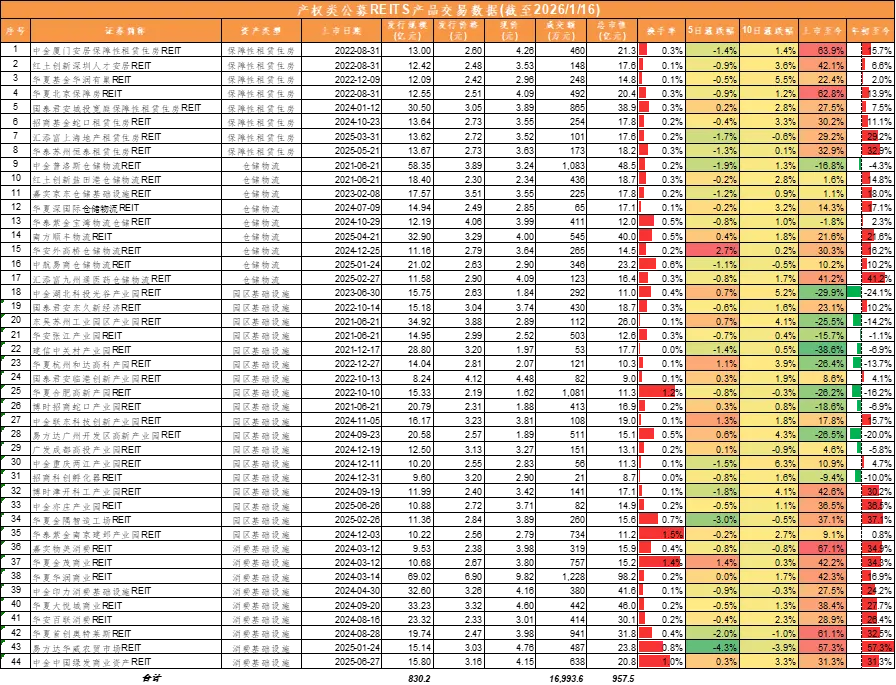Select the 年初至今 column header
The image size is (896, 685).
(871, 31)
